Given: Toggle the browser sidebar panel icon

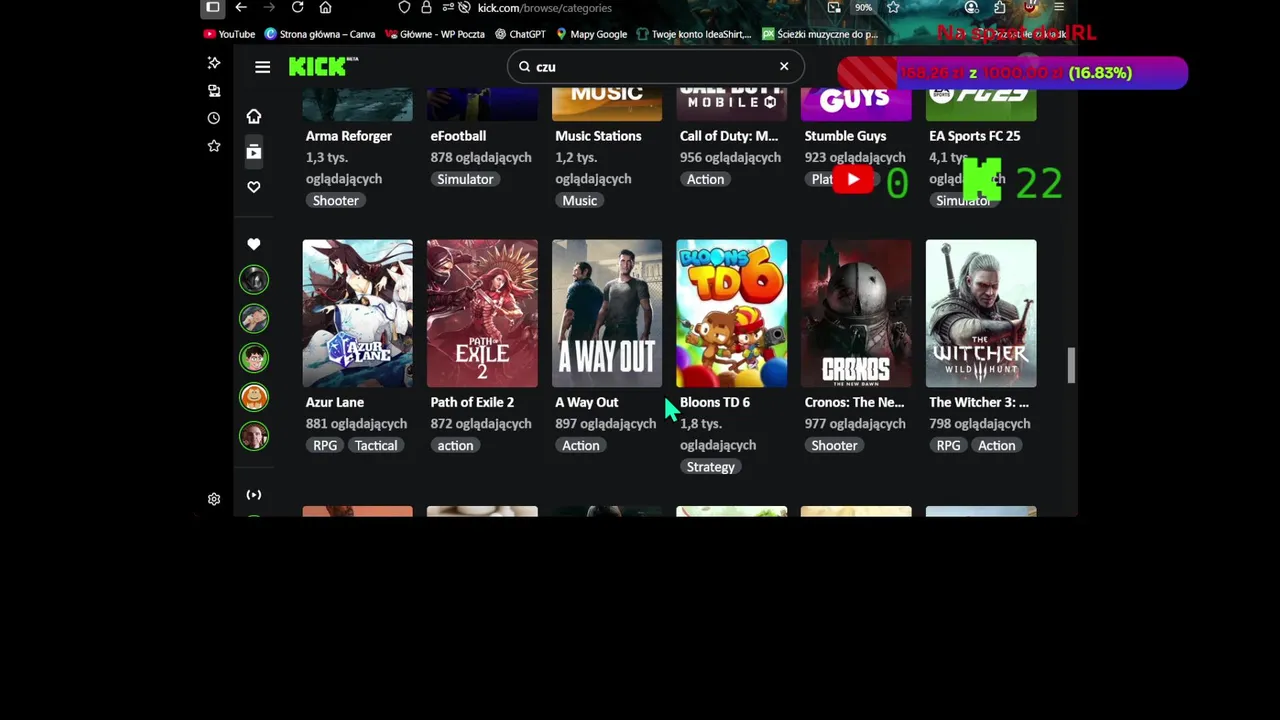Looking at the screenshot, I should (213, 7).
